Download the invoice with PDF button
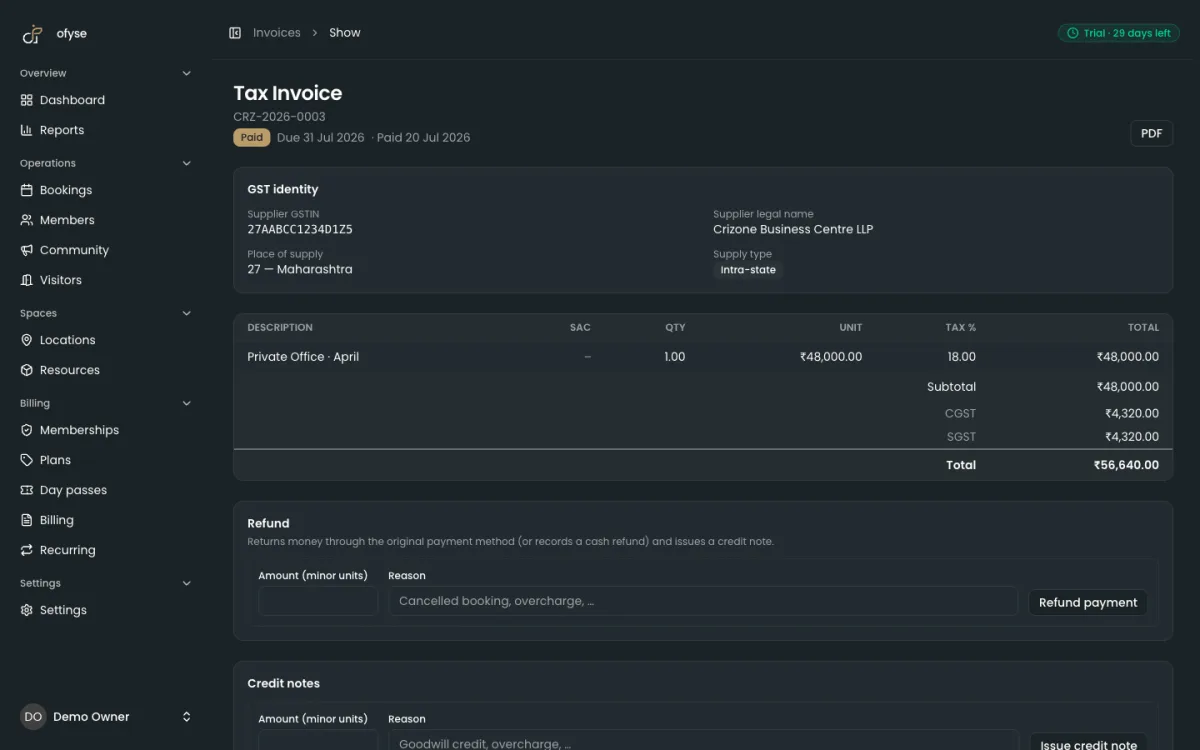Screen dimensions: 1200x750 pyautogui.click(x=1151, y=133)
